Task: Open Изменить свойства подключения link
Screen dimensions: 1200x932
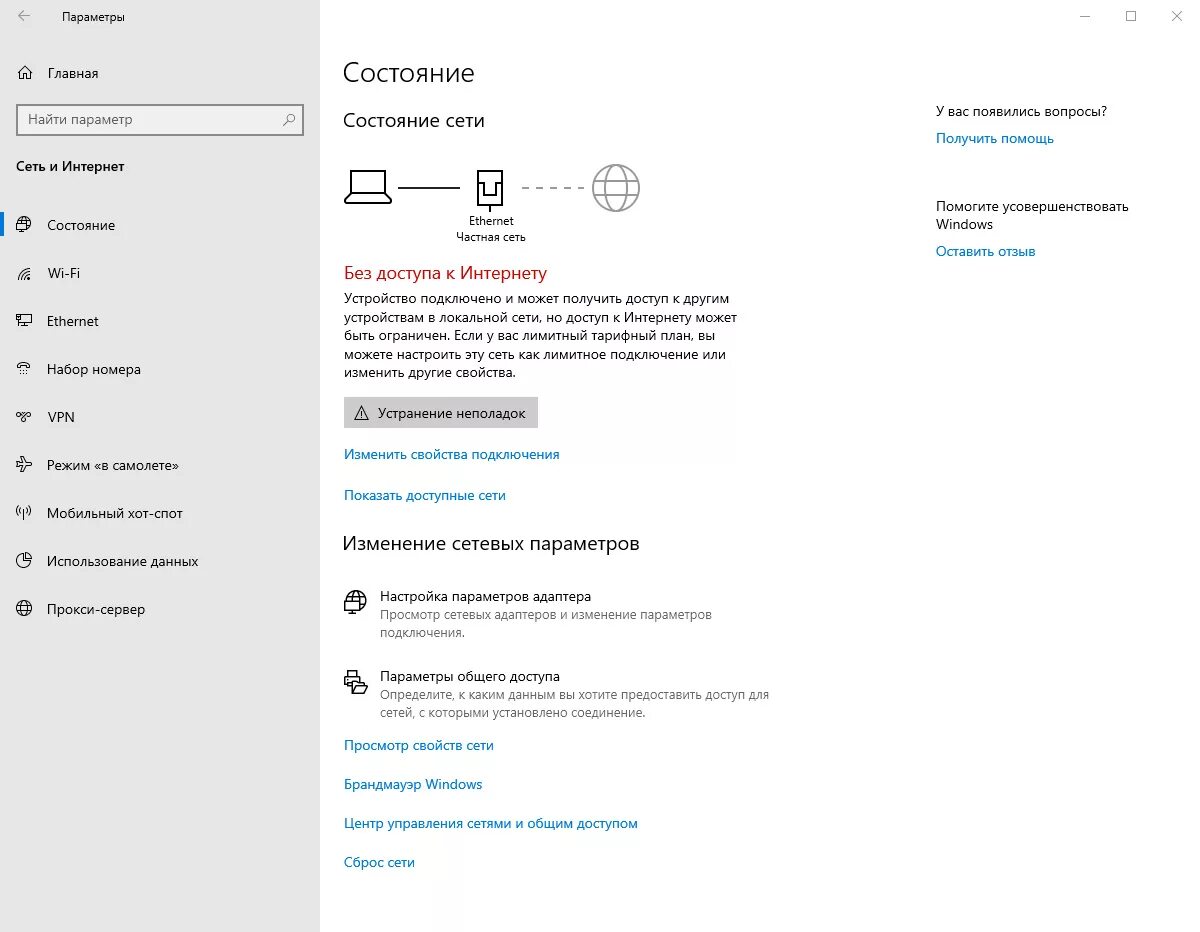Action: click(452, 454)
